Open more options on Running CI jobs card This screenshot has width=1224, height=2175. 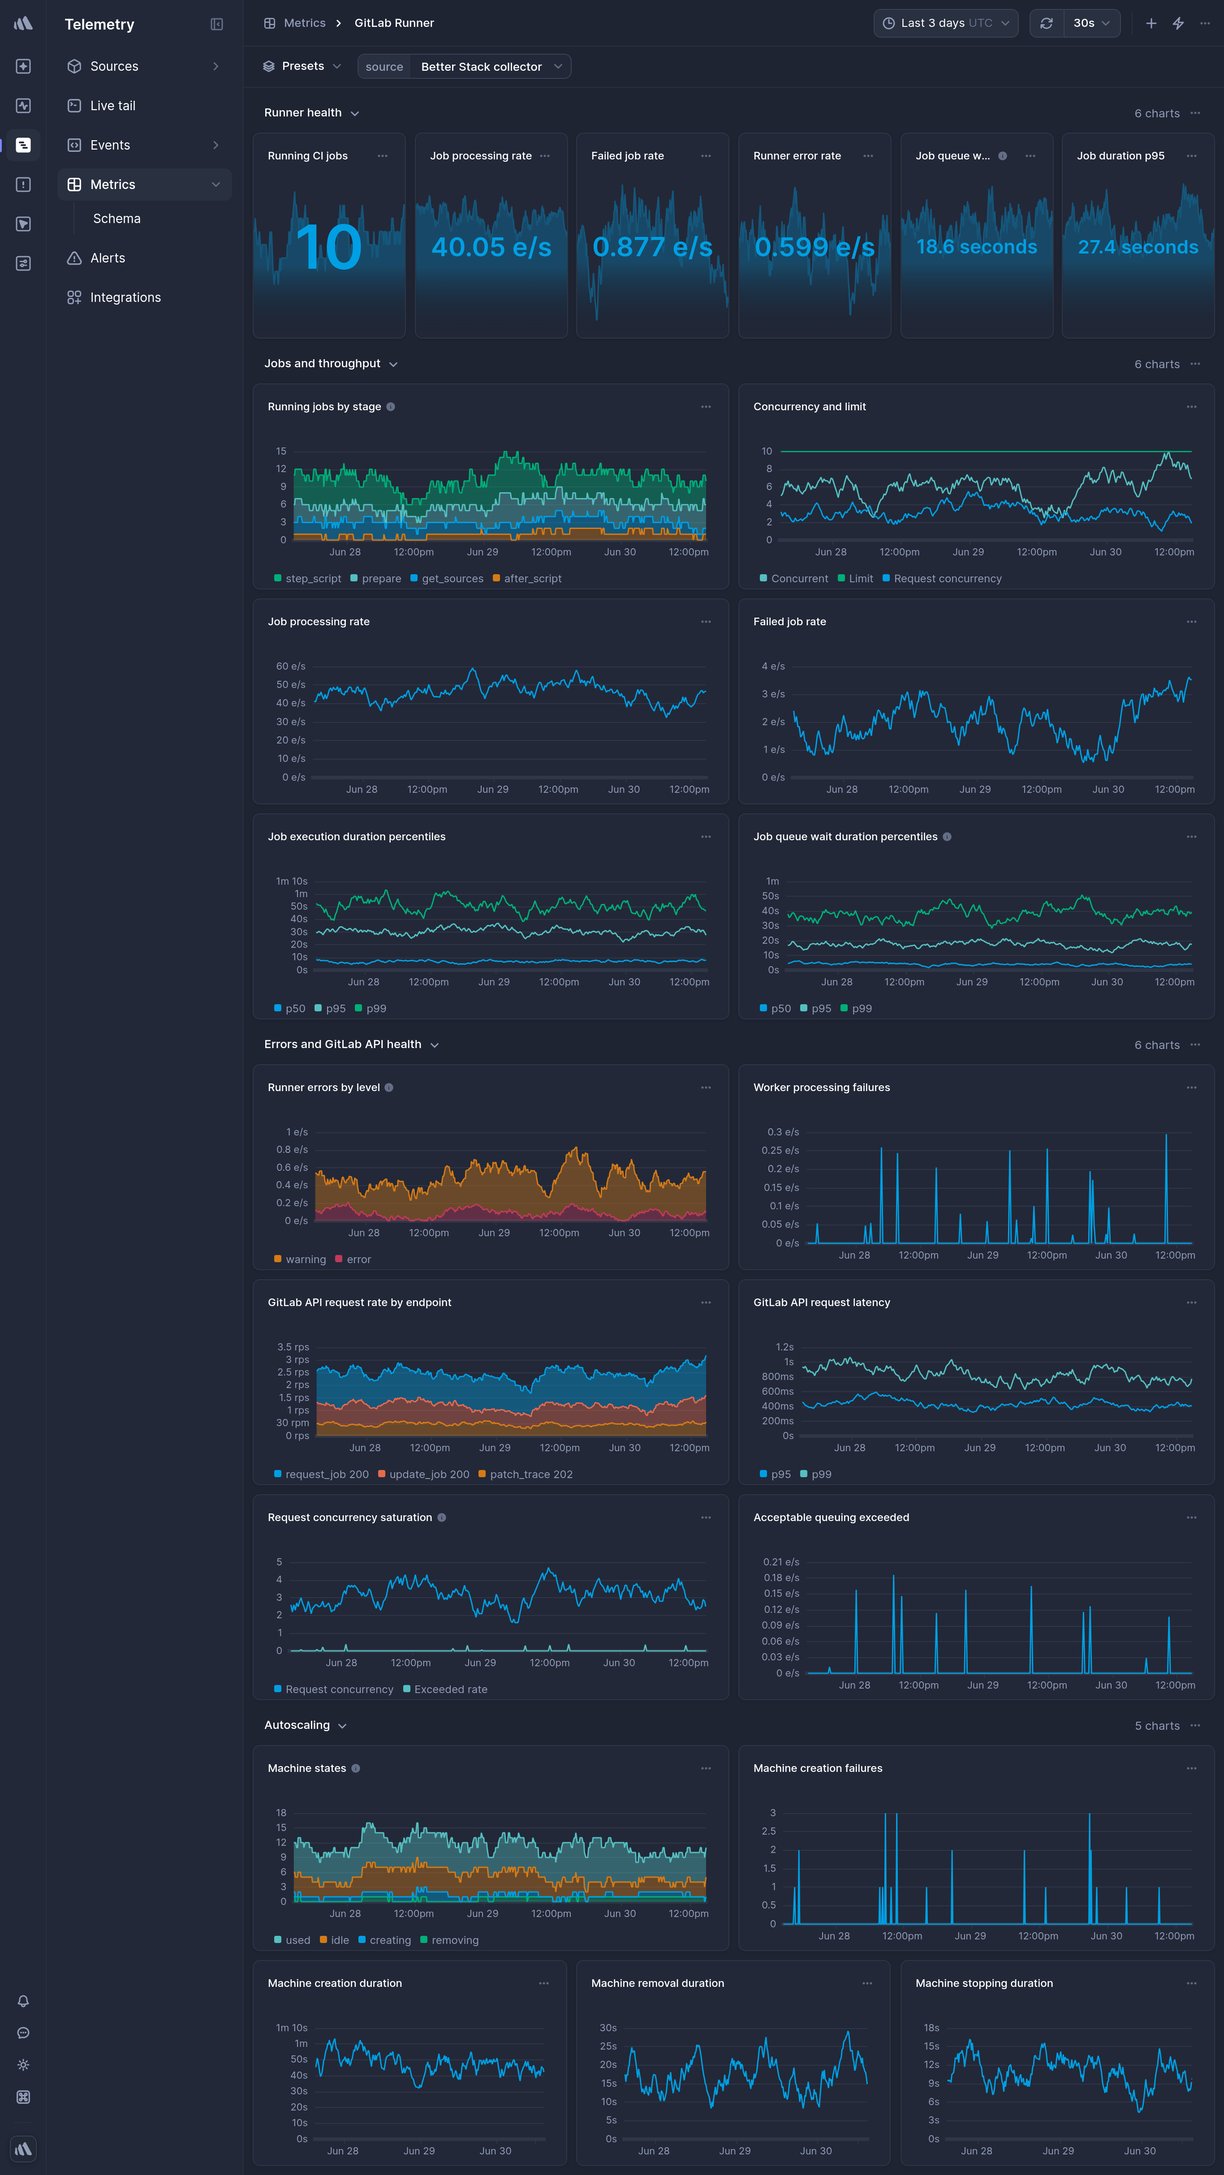tap(383, 156)
